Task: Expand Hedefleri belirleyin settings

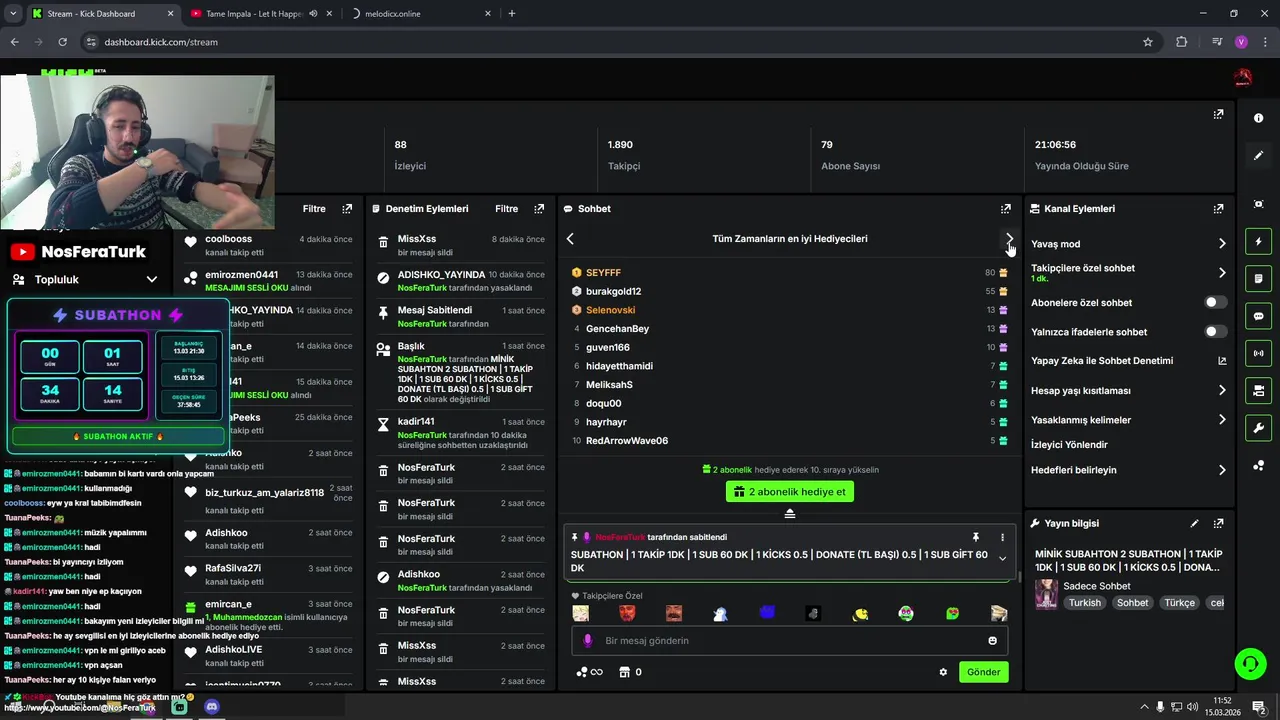Action: pos(1222,470)
